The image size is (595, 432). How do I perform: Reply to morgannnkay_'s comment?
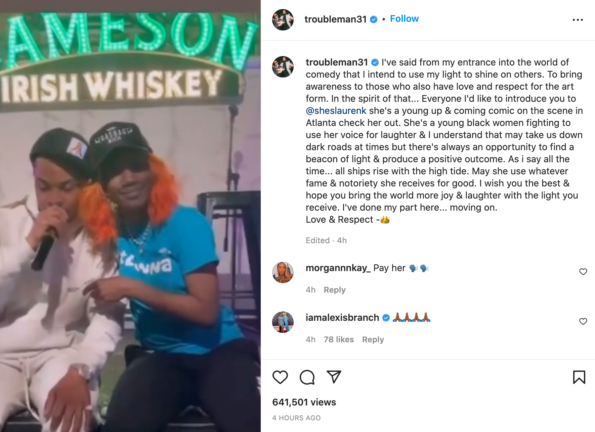click(334, 290)
